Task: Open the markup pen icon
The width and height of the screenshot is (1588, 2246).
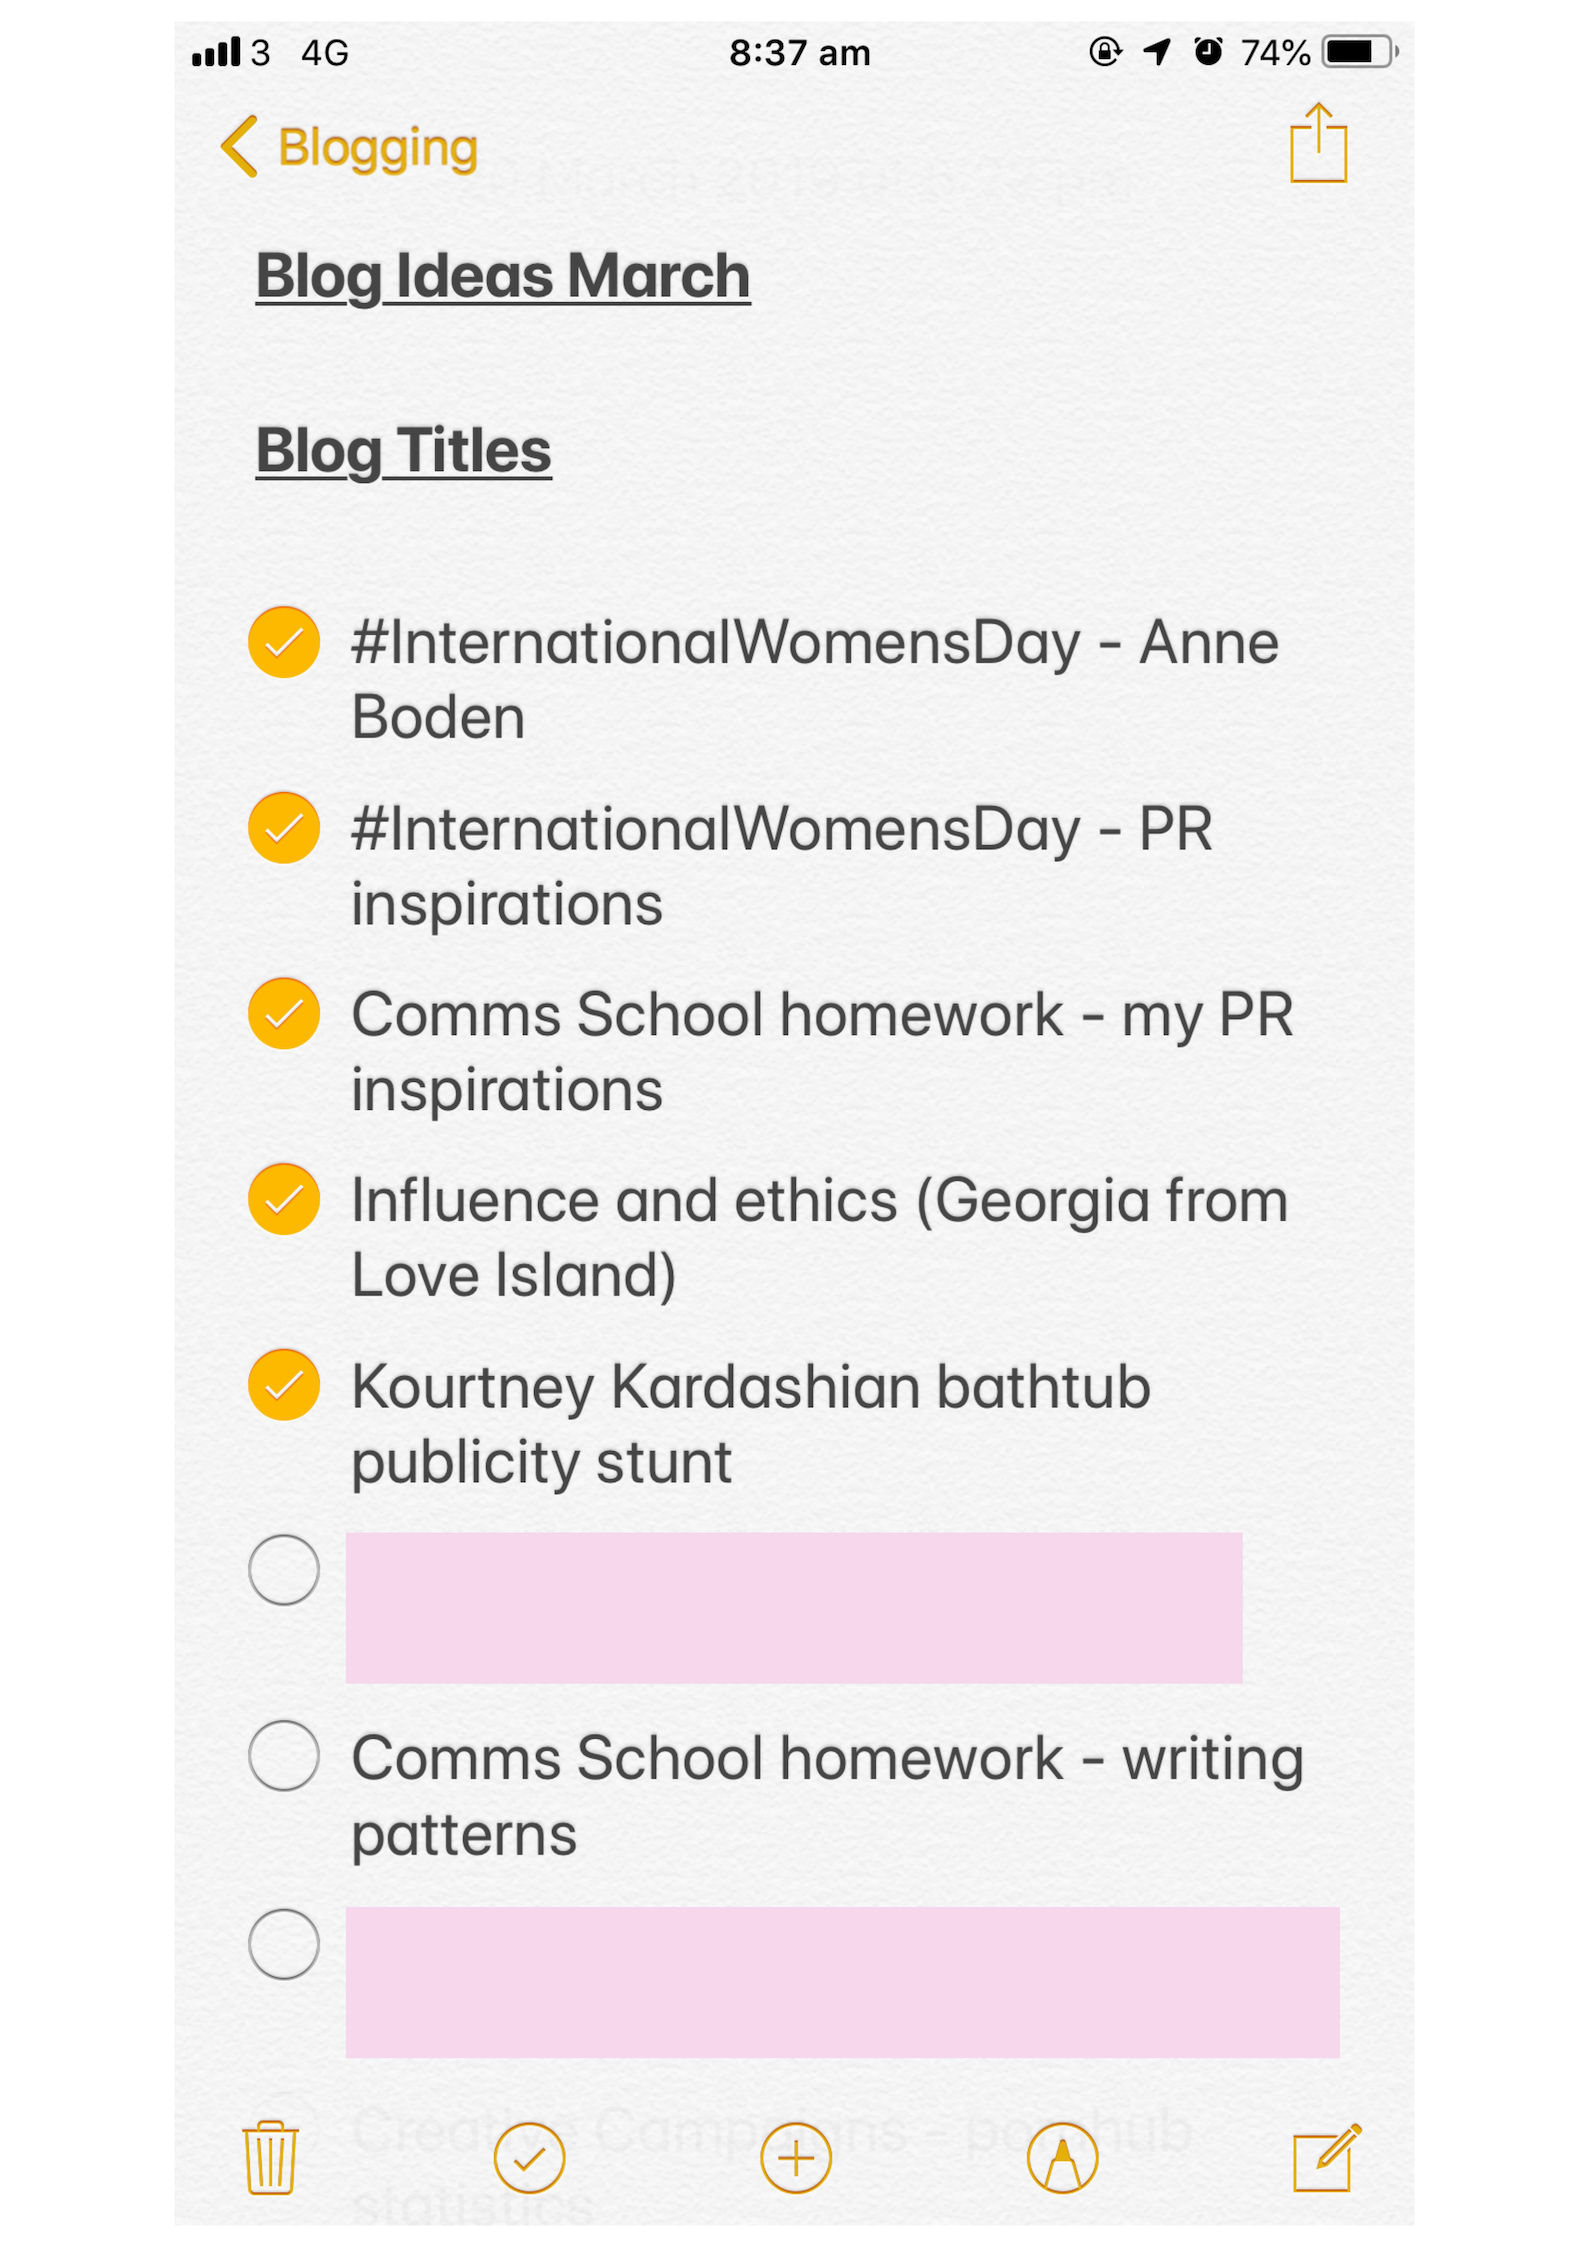Action: tap(1062, 2157)
